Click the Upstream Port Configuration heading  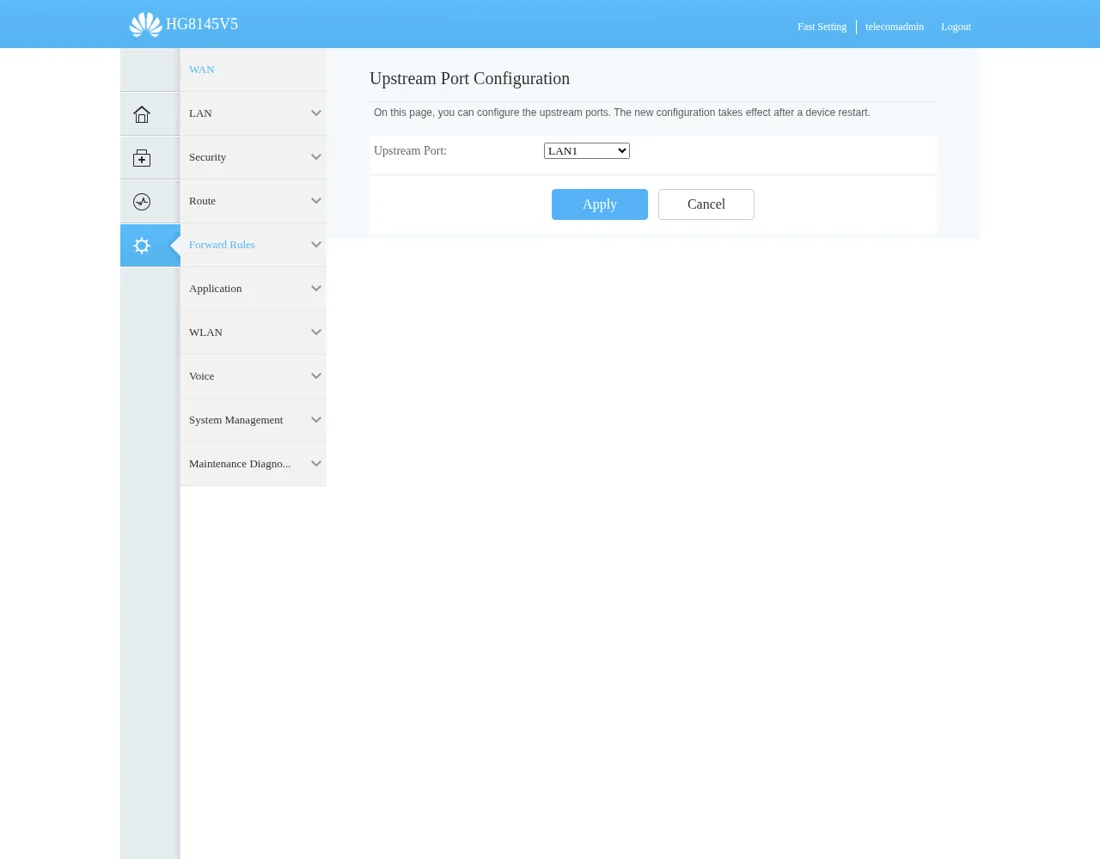tap(469, 79)
